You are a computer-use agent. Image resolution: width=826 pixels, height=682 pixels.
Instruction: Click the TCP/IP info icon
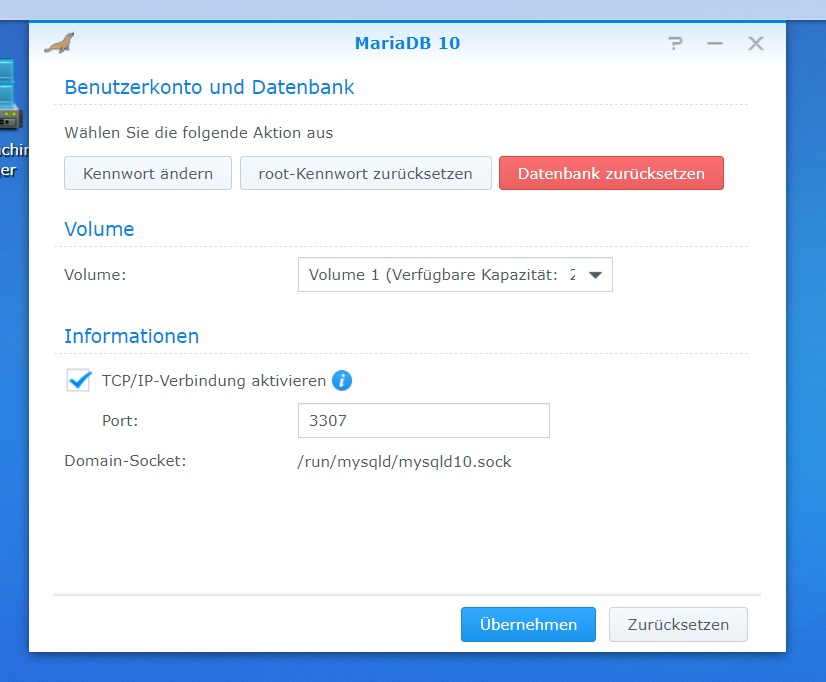(342, 380)
